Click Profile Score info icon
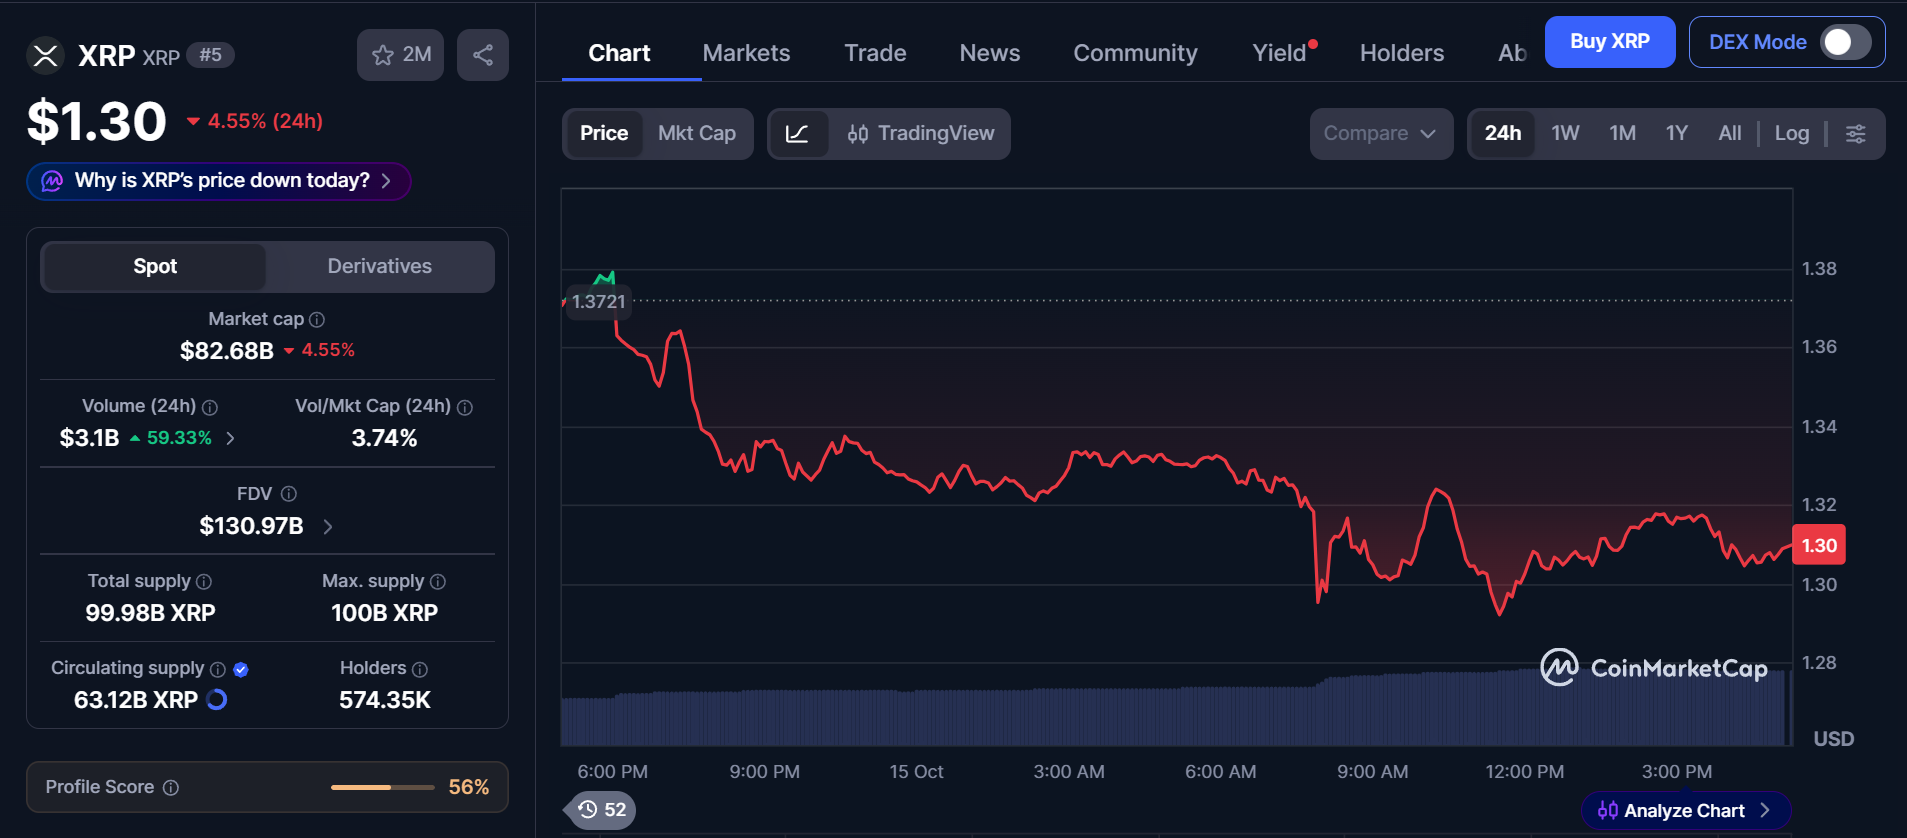 pyautogui.click(x=171, y=788)
